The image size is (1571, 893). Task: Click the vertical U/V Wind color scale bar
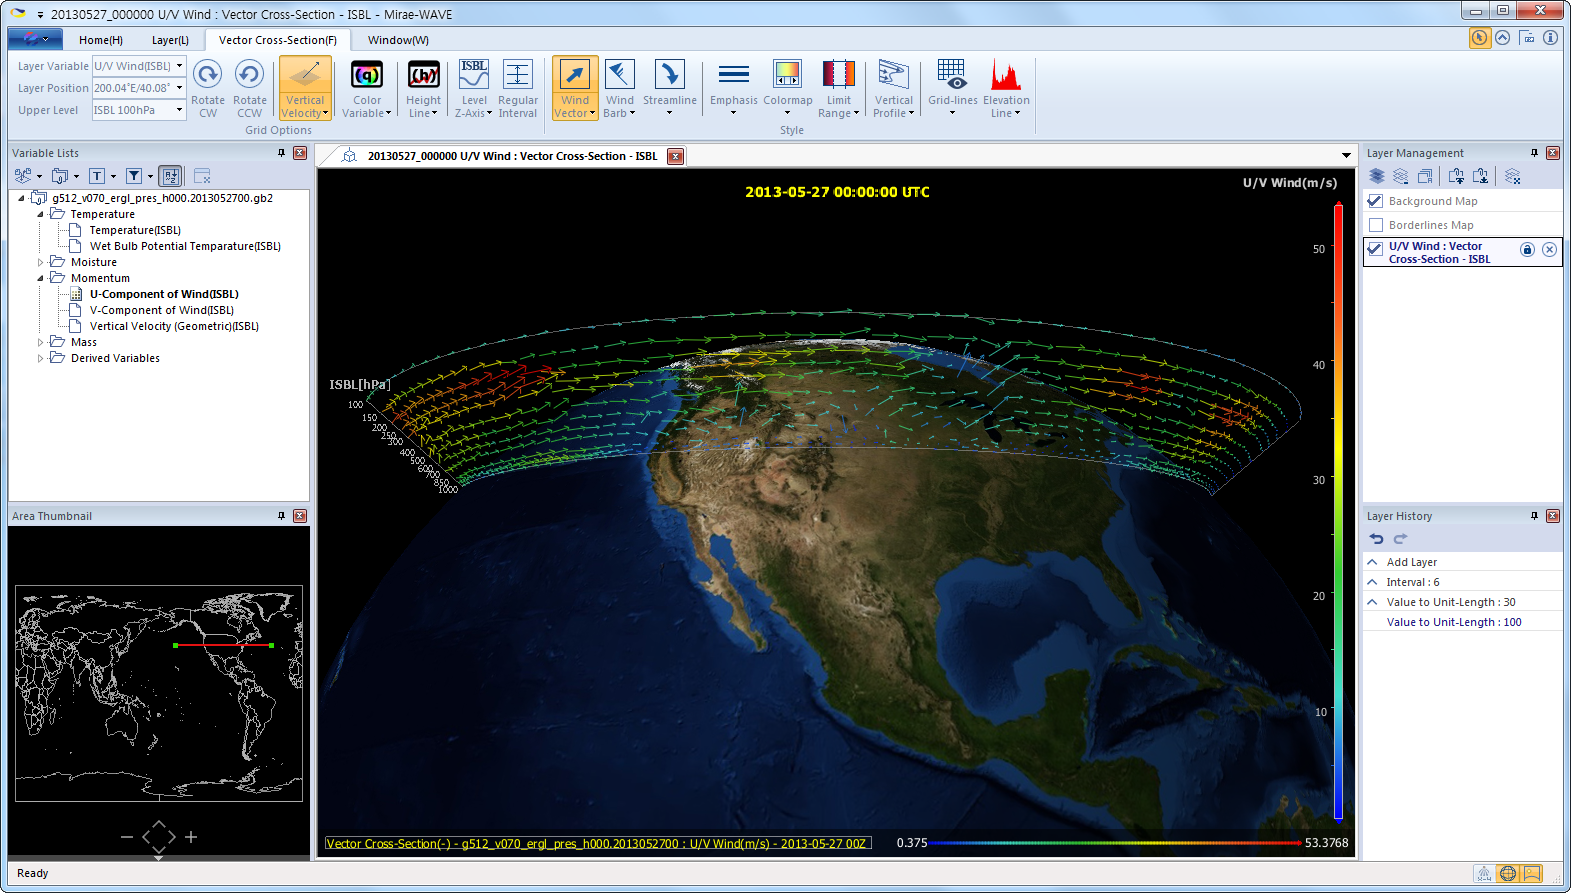[x=1338, y=511]
